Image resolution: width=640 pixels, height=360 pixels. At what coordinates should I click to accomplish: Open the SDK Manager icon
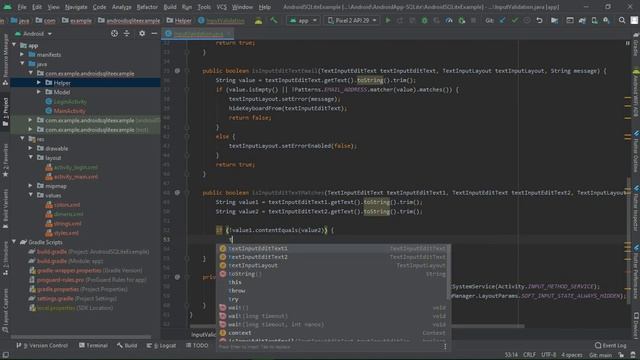click(x=607, y=20)
